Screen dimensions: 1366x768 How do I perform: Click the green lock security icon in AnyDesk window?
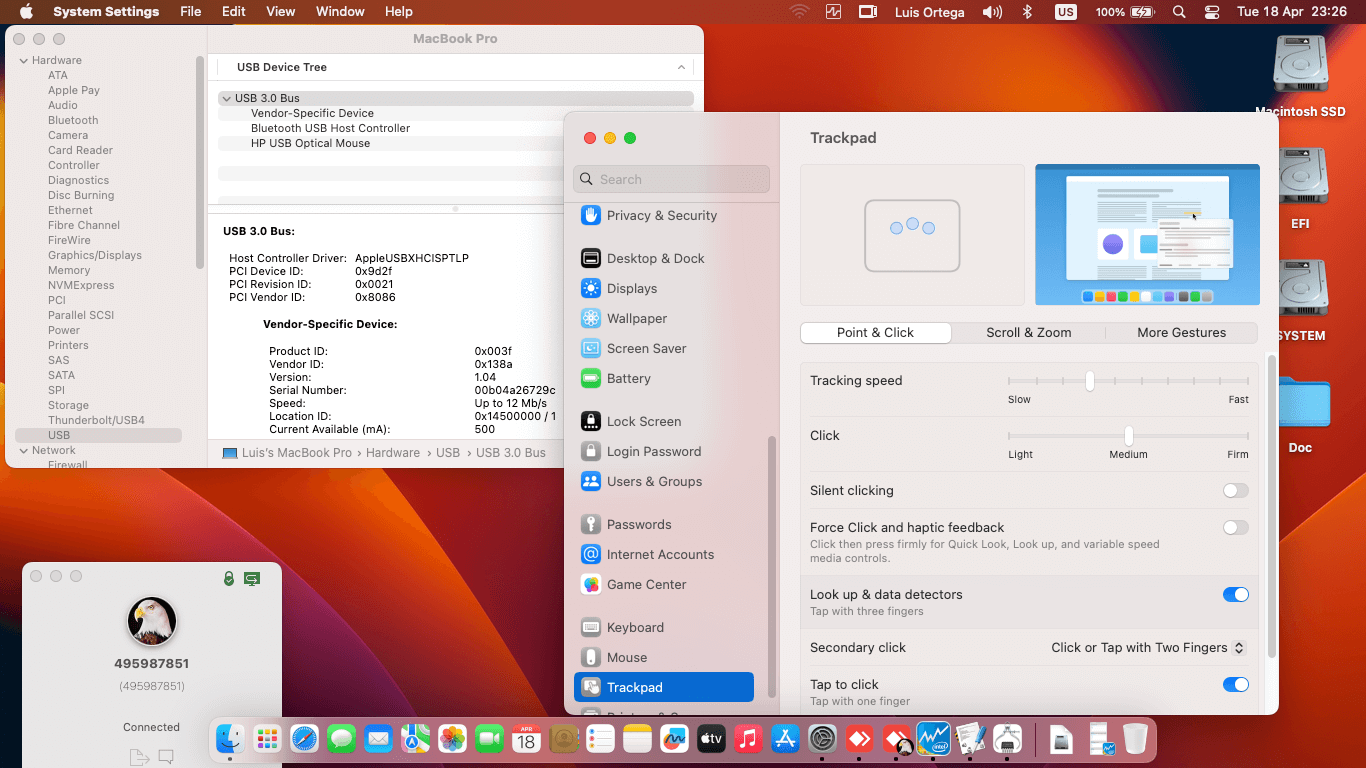[229, 578]
